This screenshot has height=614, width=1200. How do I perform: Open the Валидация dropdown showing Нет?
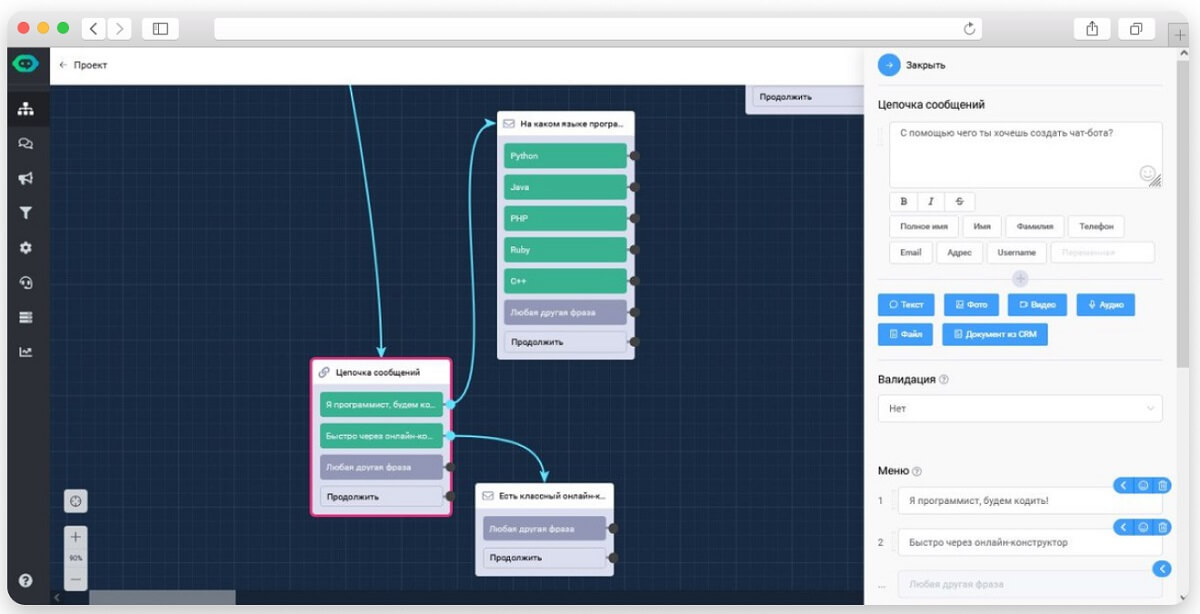tap(1019, 409)
